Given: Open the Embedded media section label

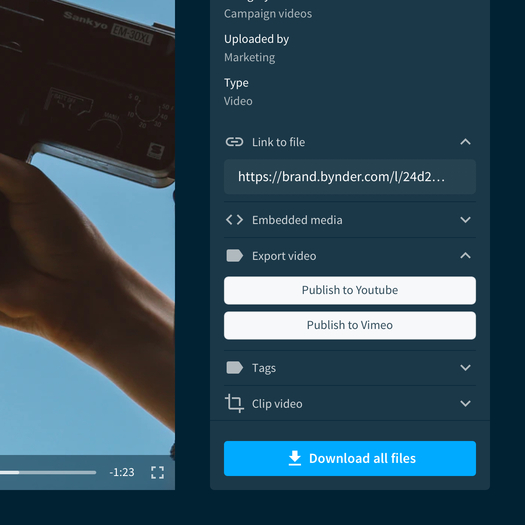Looking at the screenshot, I should tap(297, 220).
